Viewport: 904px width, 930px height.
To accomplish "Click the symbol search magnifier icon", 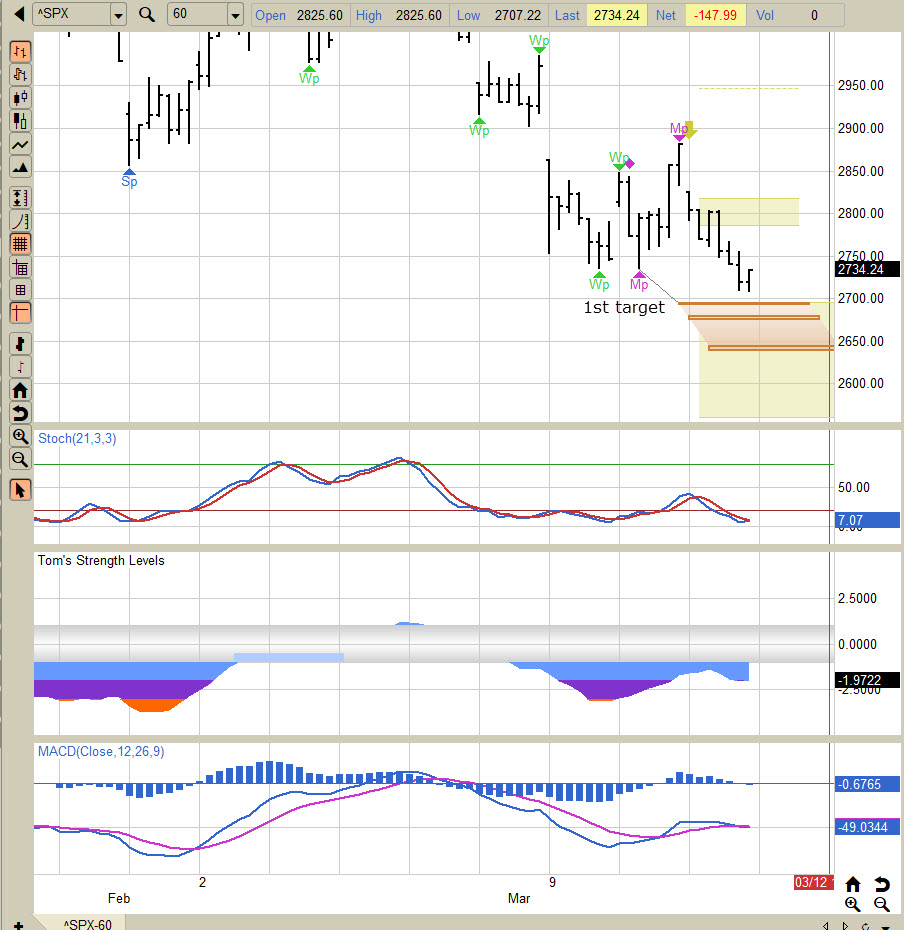I will pos(147,14).
